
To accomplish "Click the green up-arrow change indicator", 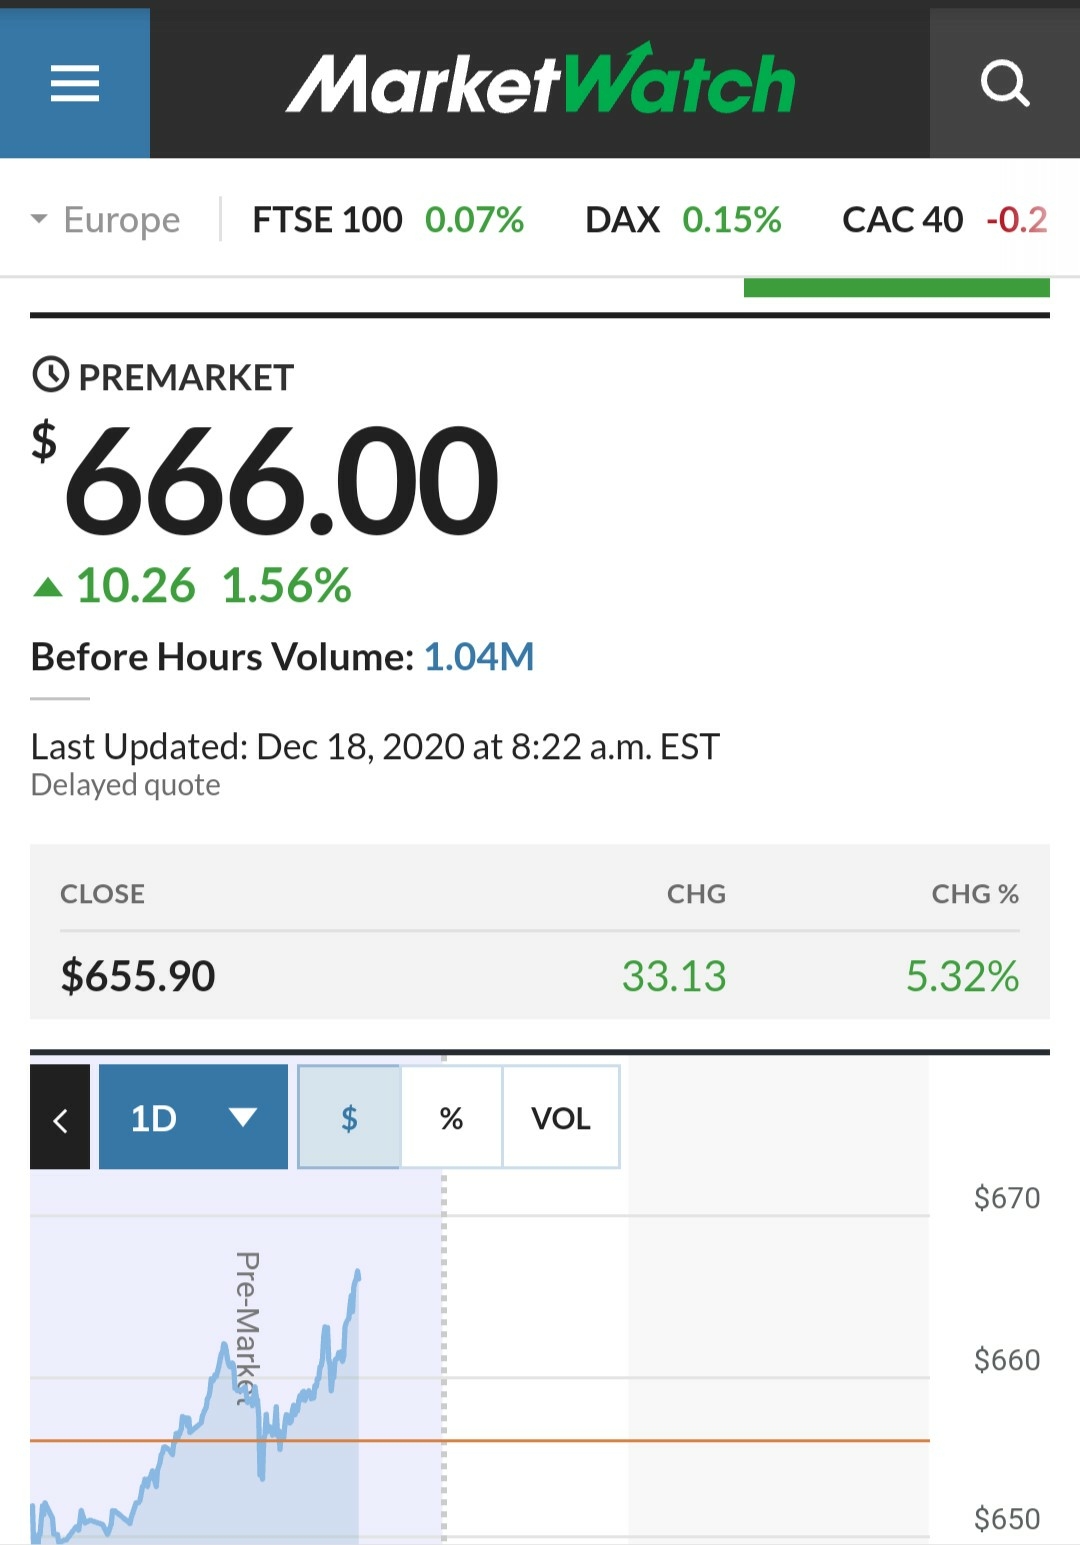I will [48, 587].
